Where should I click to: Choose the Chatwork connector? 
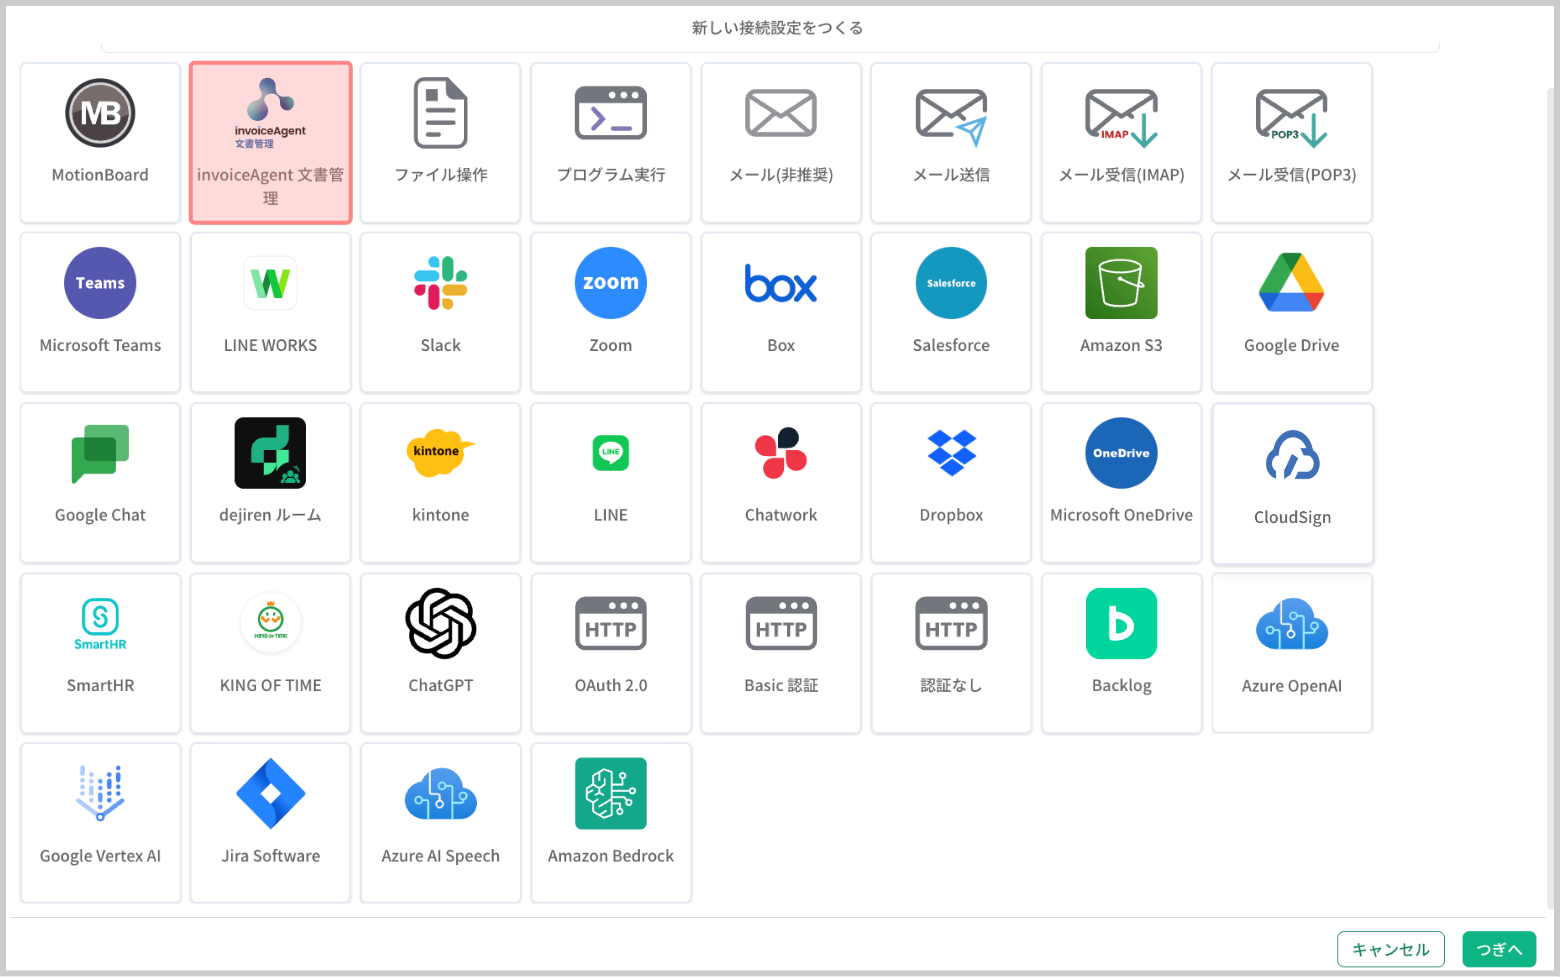[x=781, y=483]
